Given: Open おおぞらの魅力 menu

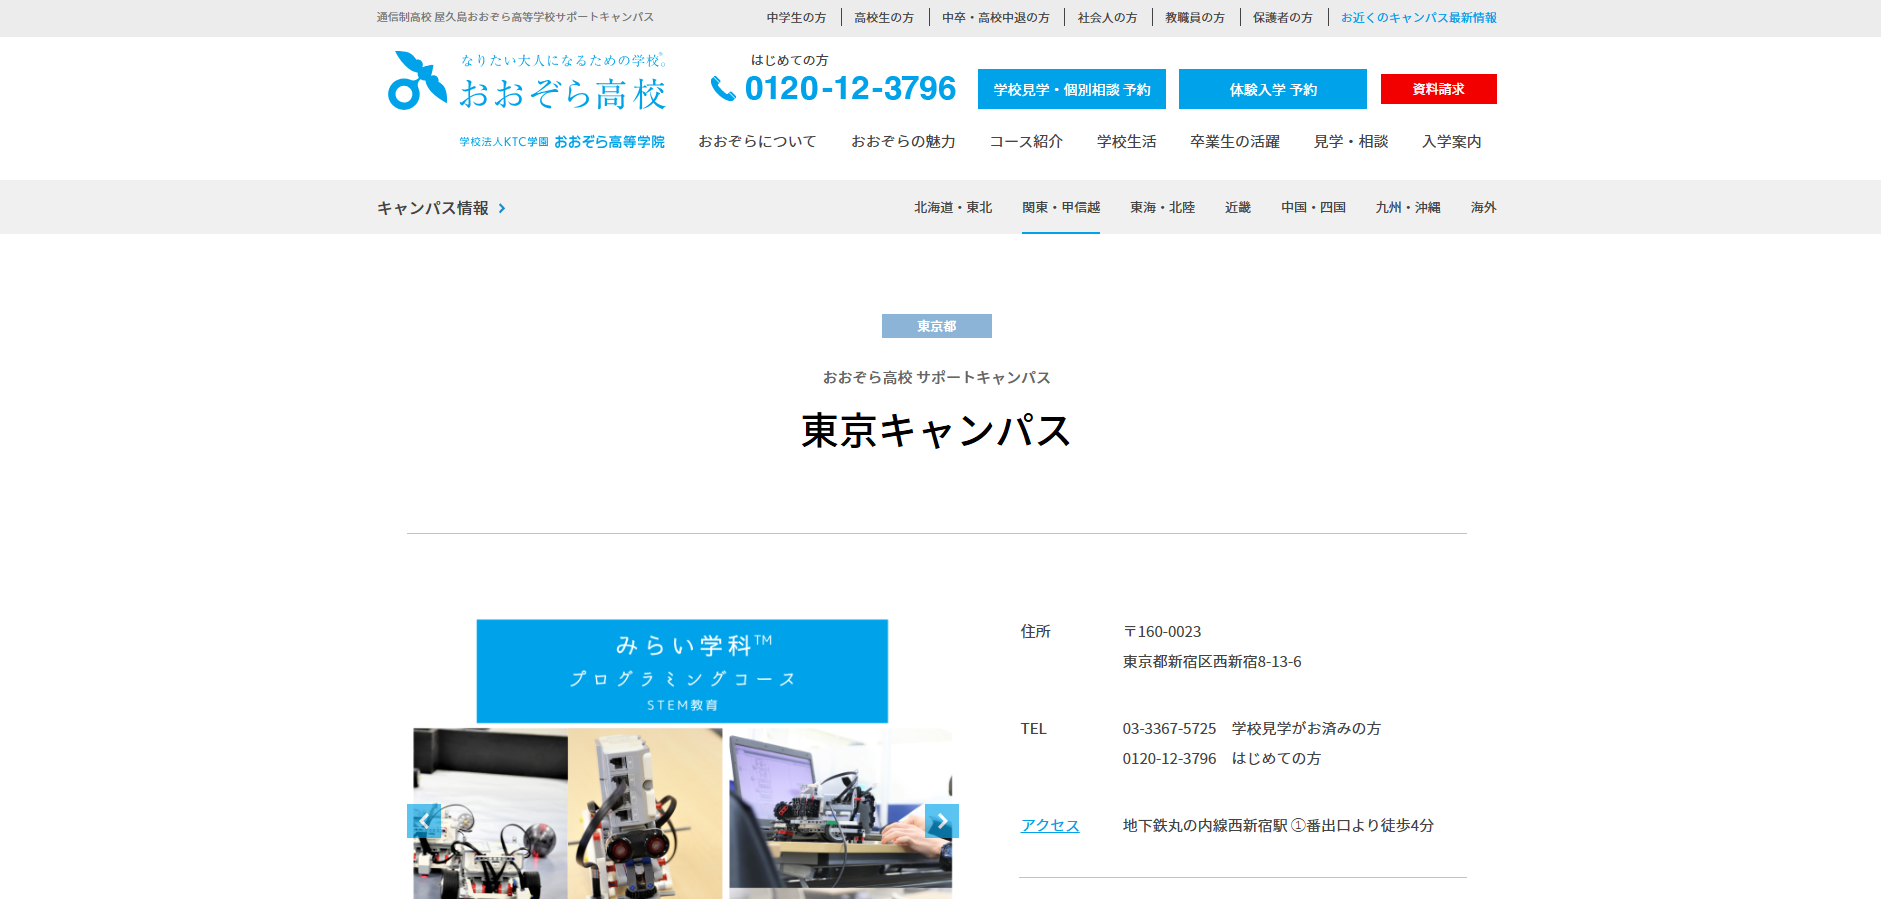Looking at the screenshot, I should click(x=903, y=141).
